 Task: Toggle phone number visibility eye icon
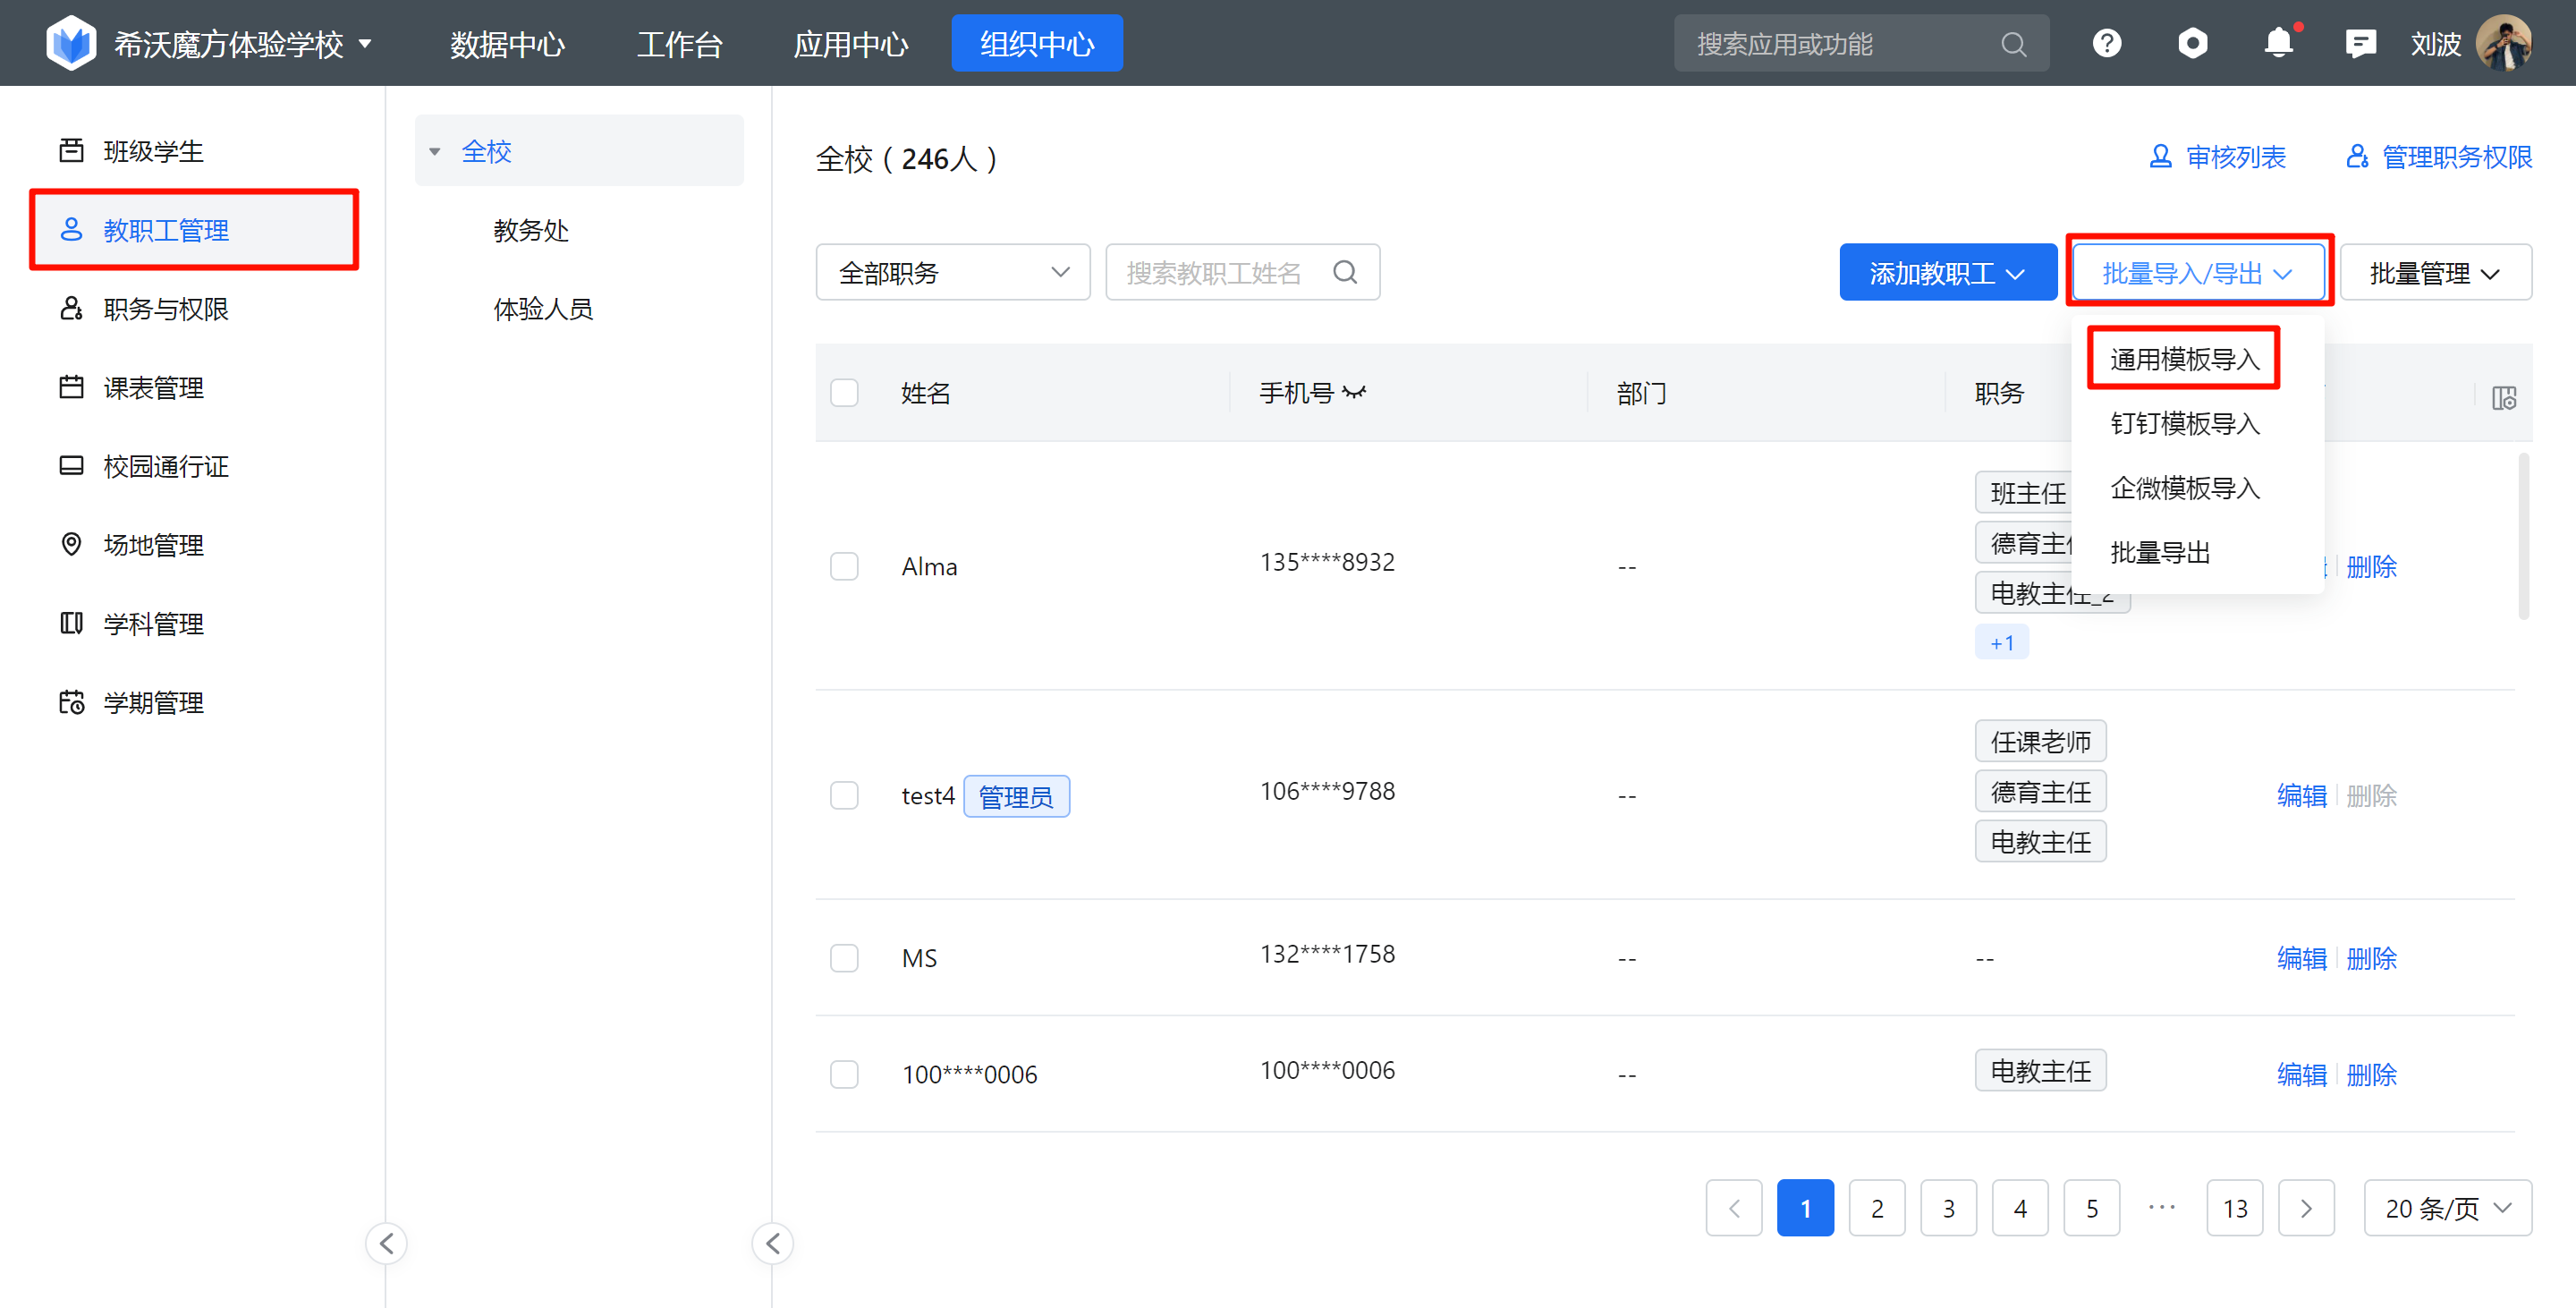click(1354, 392)
